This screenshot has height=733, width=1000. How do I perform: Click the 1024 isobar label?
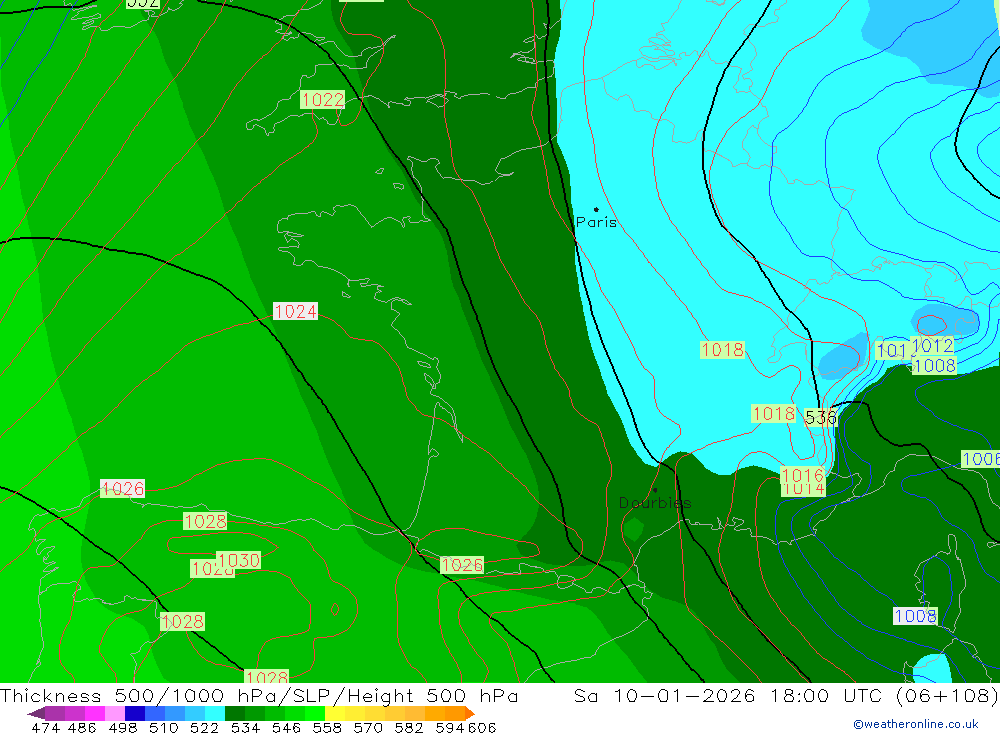point(295,312)
